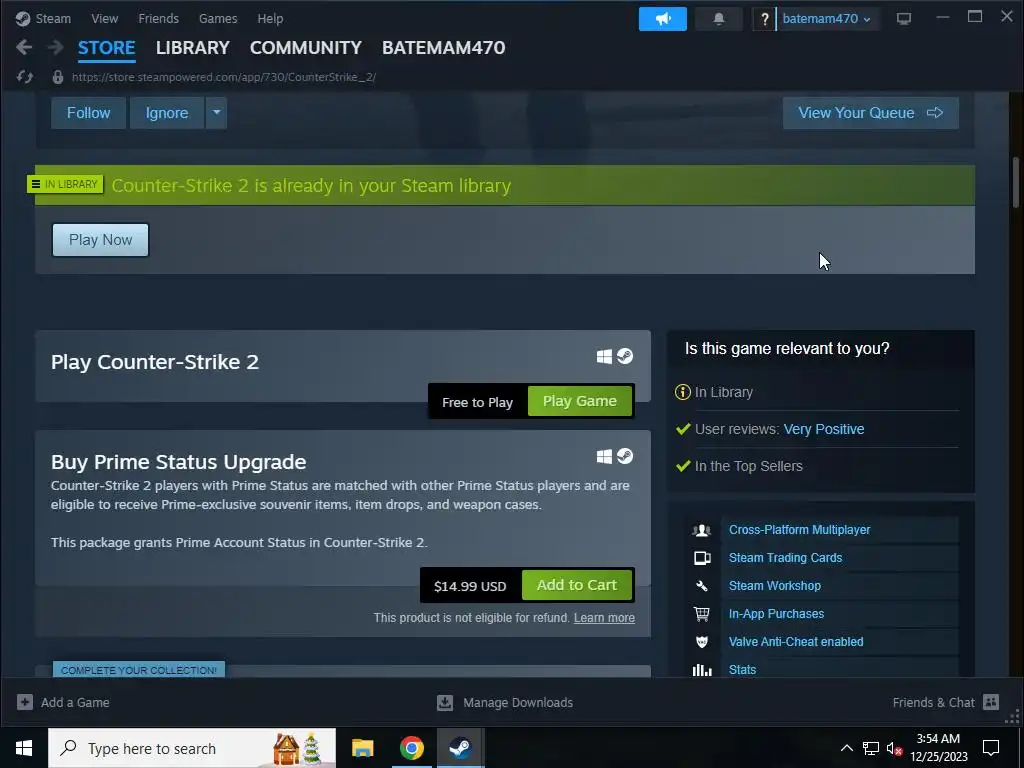Screen dimensions: 1024x768
Task: Click the Stats bar chart icon
Action: 701,670
